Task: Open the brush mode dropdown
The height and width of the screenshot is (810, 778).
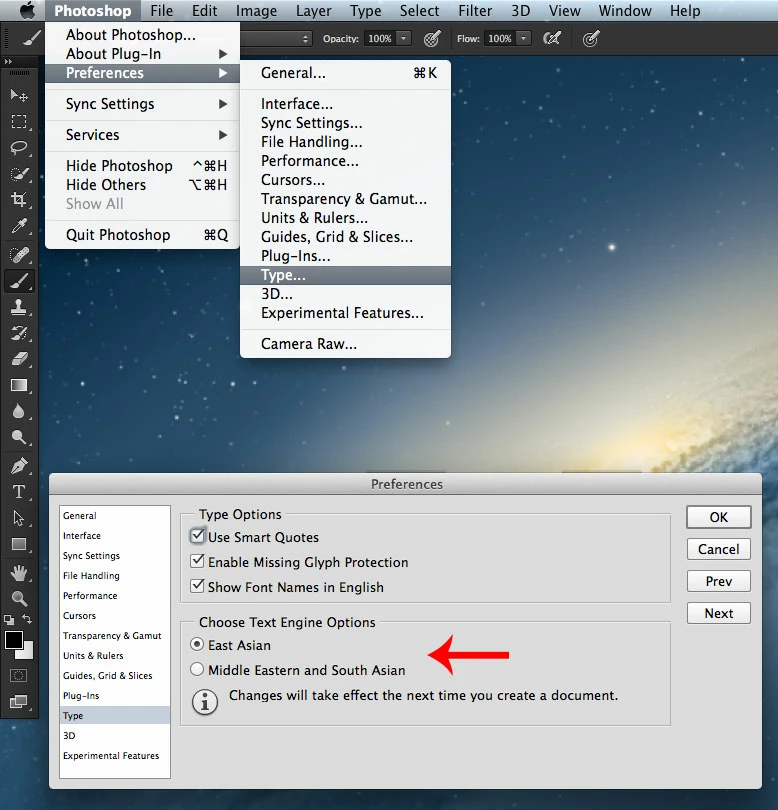Action: (x=276, y=39)
